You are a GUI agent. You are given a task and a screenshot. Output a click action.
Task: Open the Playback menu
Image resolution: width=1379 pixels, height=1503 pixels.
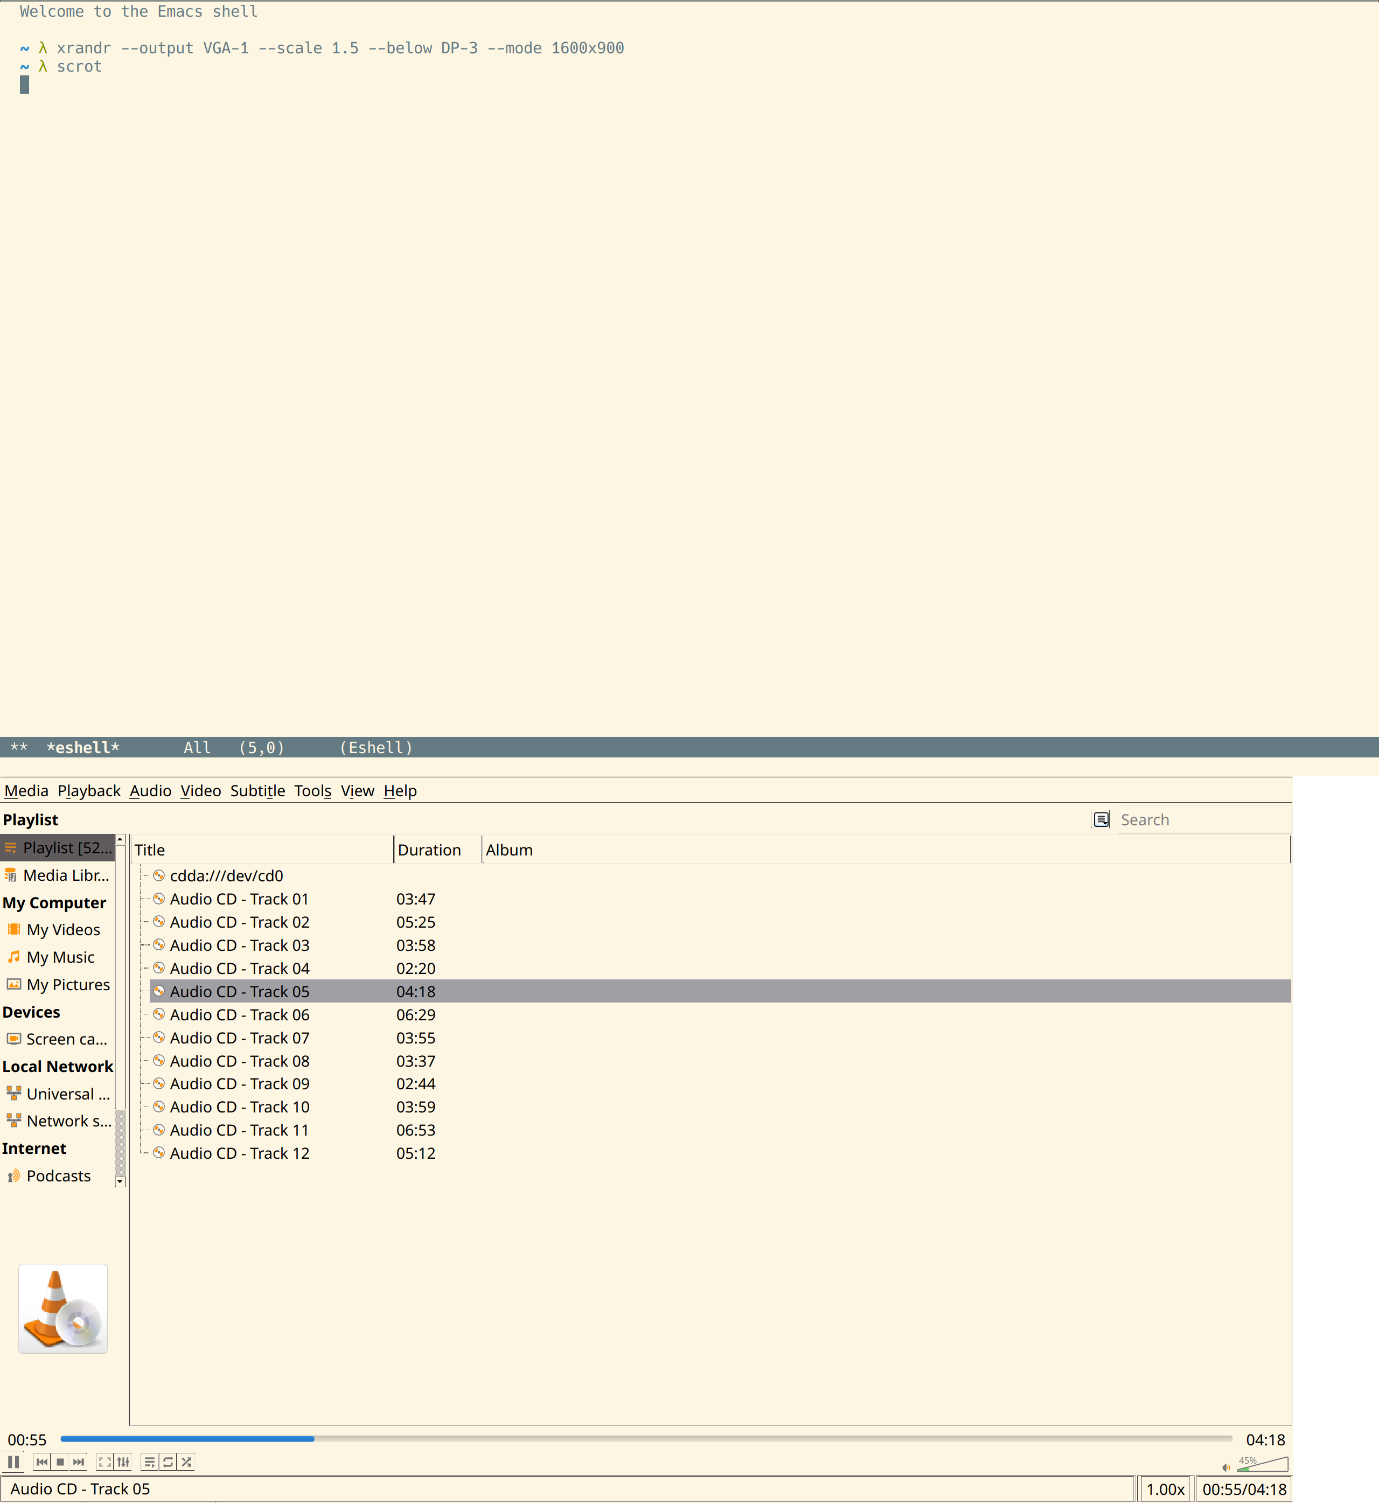tap(89, 791)
